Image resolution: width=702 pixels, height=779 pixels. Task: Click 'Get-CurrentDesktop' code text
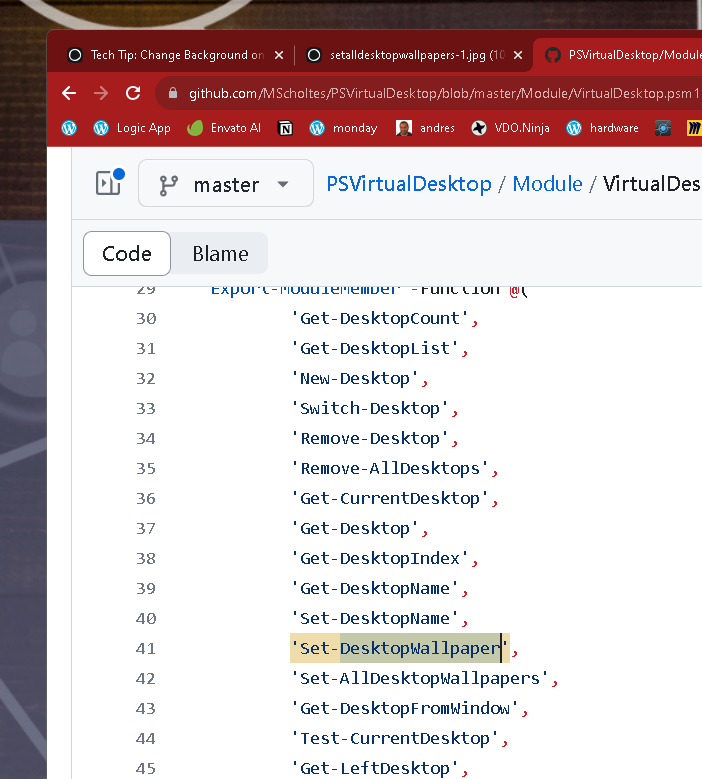[390, 498]
